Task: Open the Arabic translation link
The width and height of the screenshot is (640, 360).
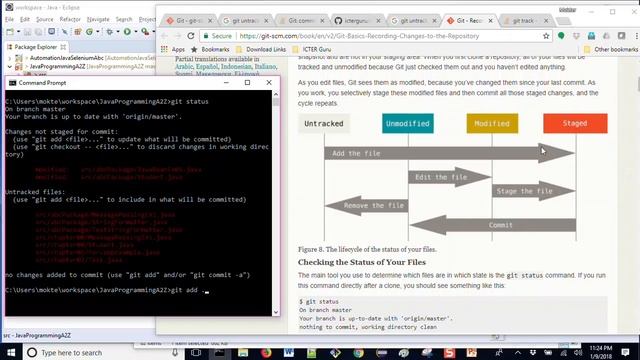Action: coord(184,67)
